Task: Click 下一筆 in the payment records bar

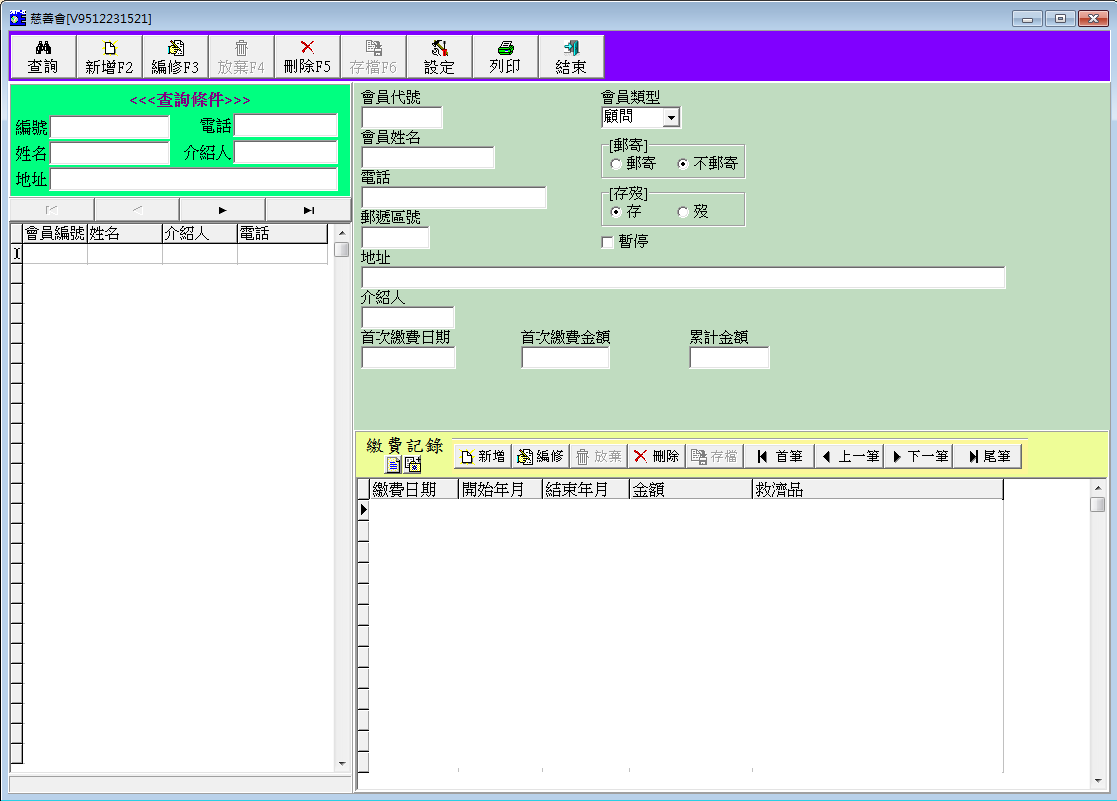Action: tap(919, 456)
